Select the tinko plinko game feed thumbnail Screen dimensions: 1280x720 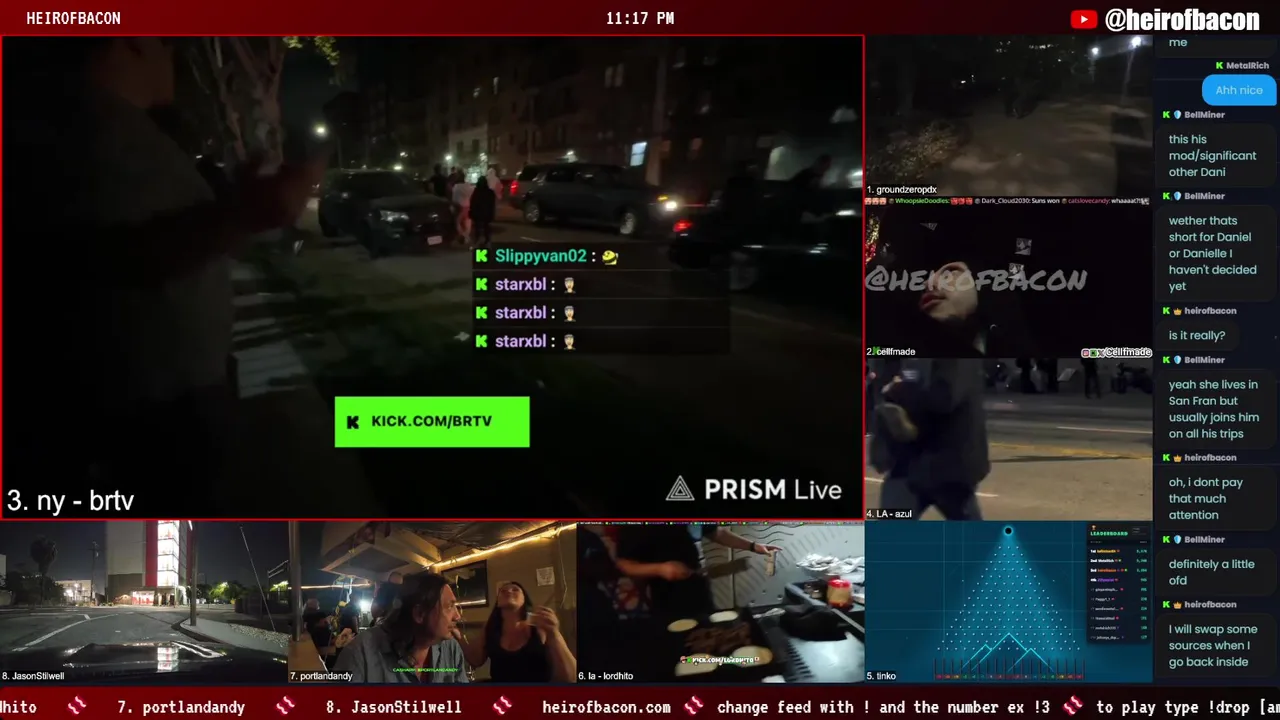(x=1008, y=601)
